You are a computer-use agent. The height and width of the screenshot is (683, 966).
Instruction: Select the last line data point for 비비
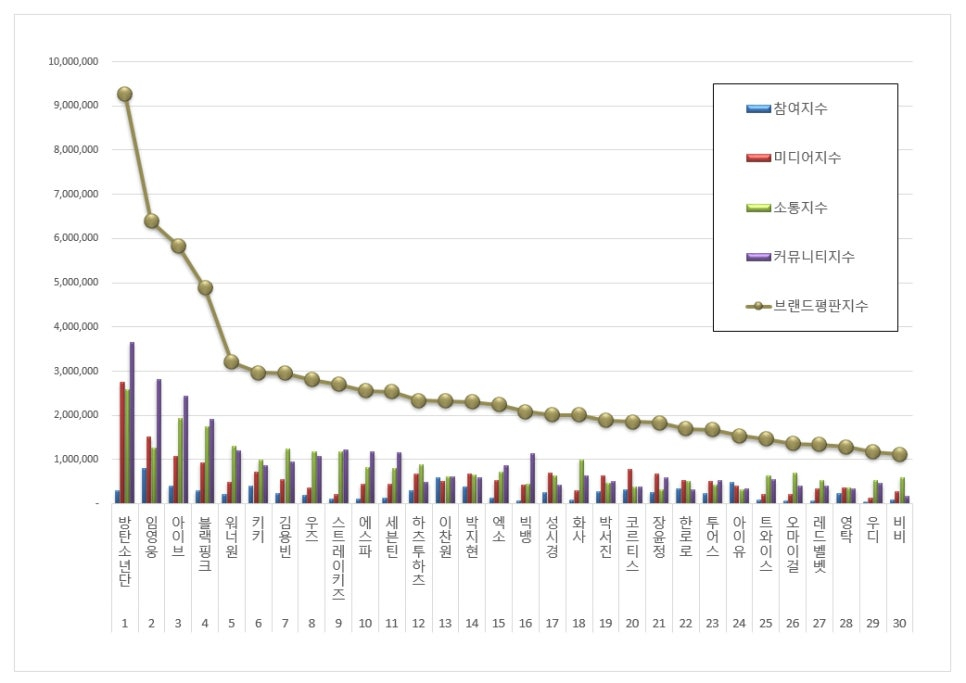pos(899,454)
